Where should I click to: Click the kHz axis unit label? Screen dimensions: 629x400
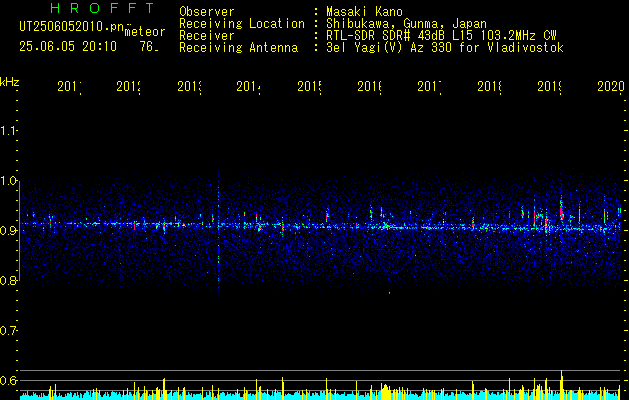[9, 82]
